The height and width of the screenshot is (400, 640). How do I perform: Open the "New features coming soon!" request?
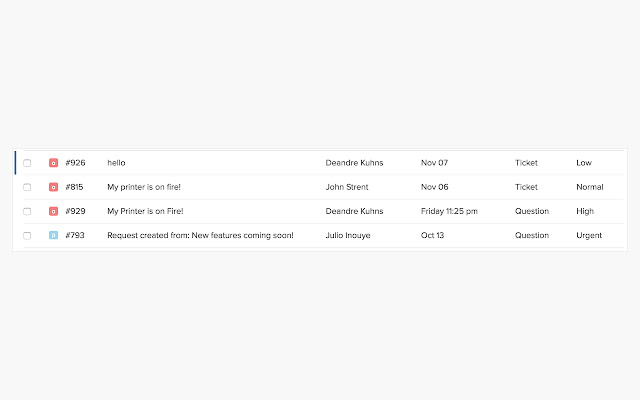point(200,236)
